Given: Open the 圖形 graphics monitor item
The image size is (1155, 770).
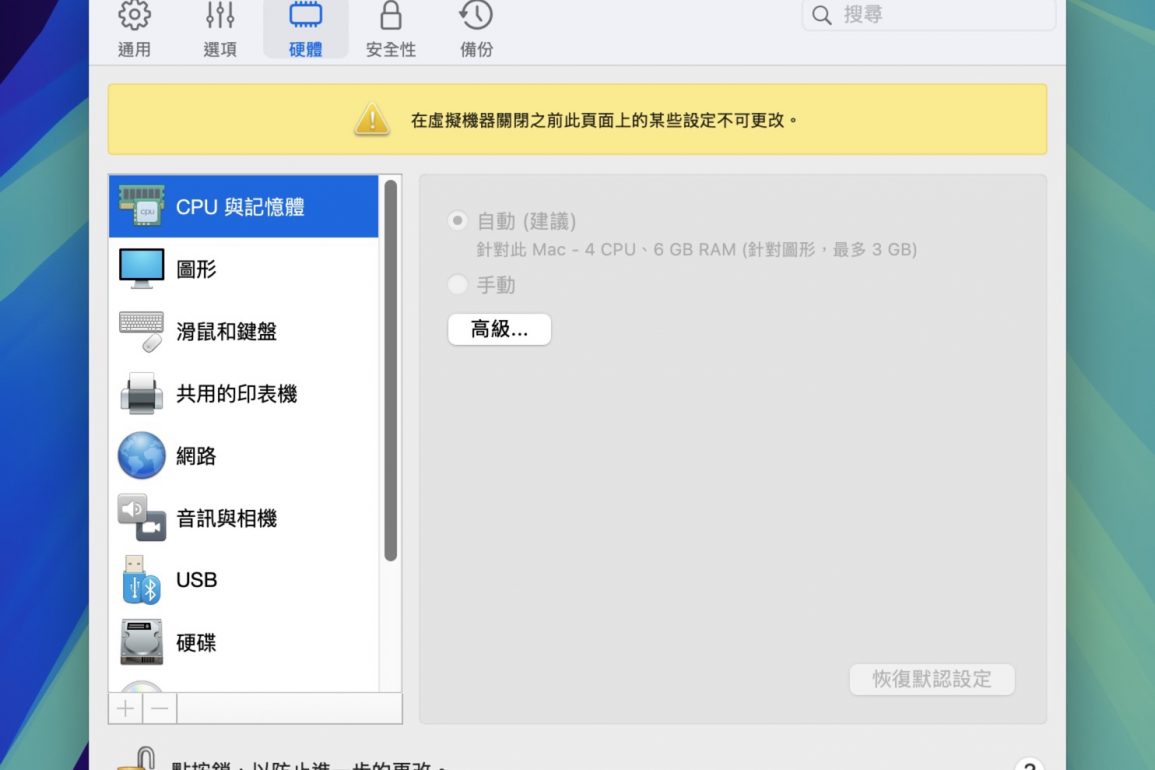Looking at the screenshot, I should [243, 269].
